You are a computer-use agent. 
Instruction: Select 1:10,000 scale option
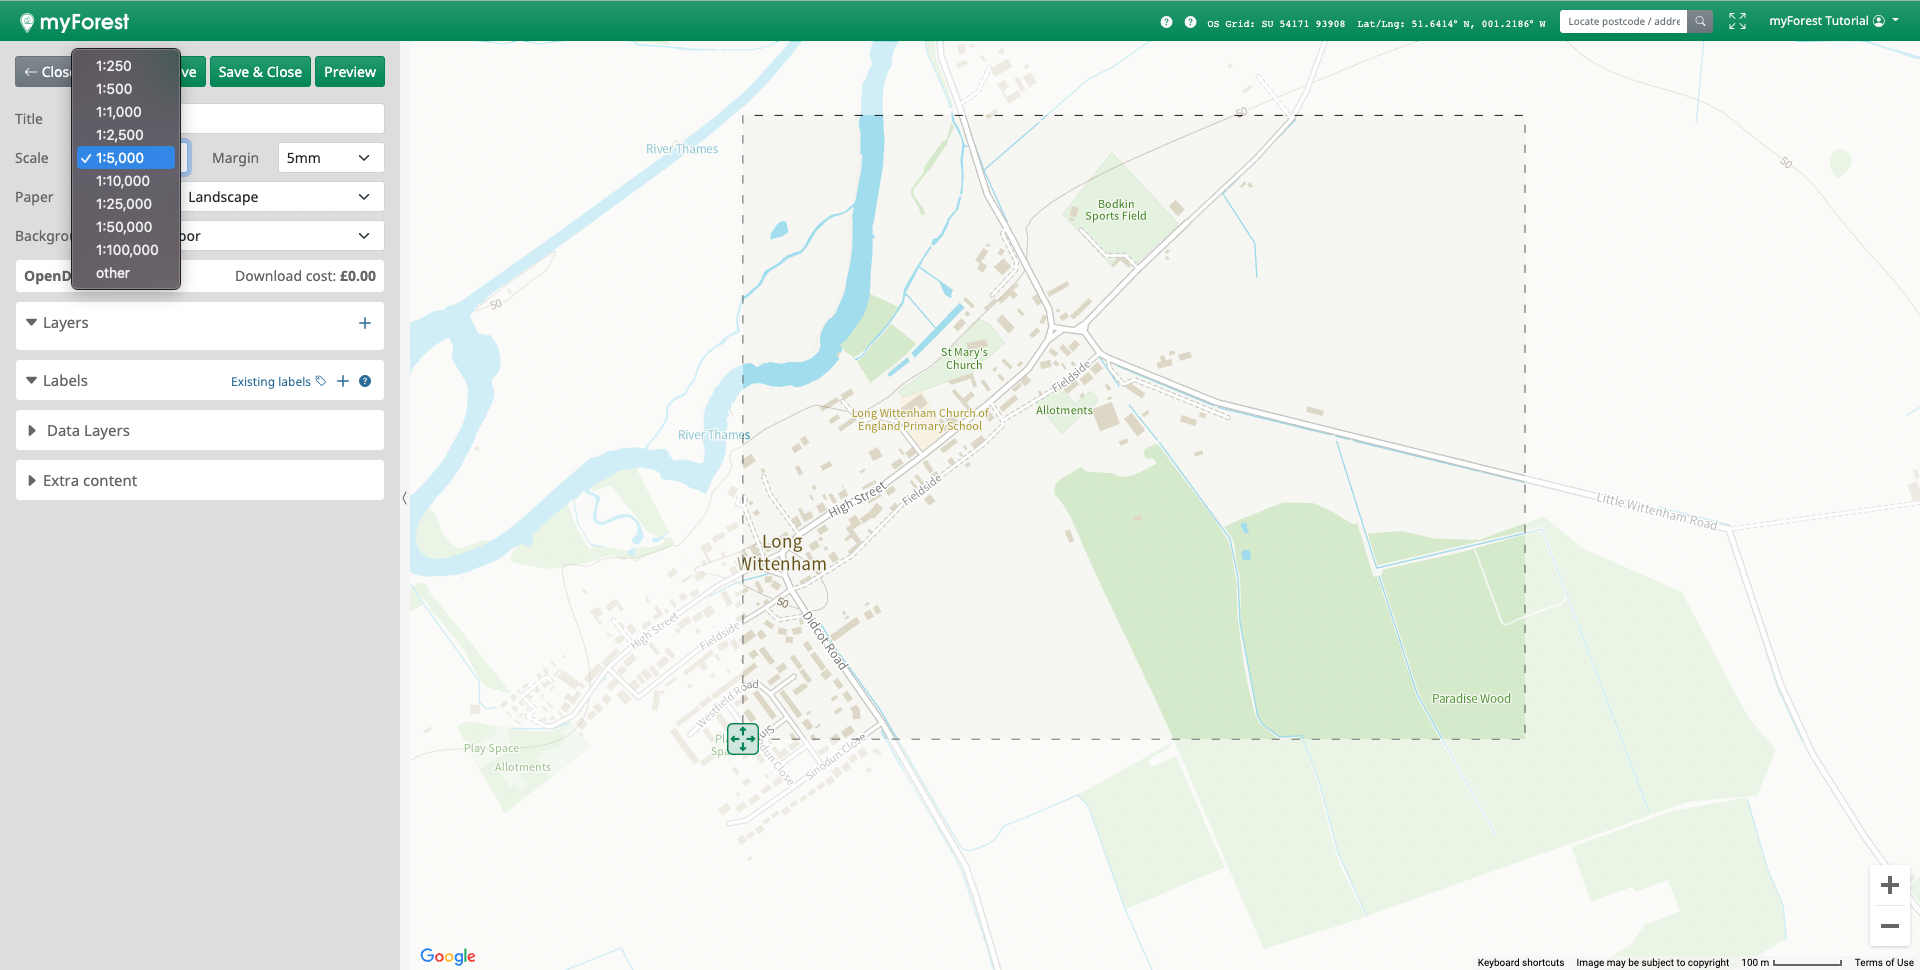click(123, 181)
